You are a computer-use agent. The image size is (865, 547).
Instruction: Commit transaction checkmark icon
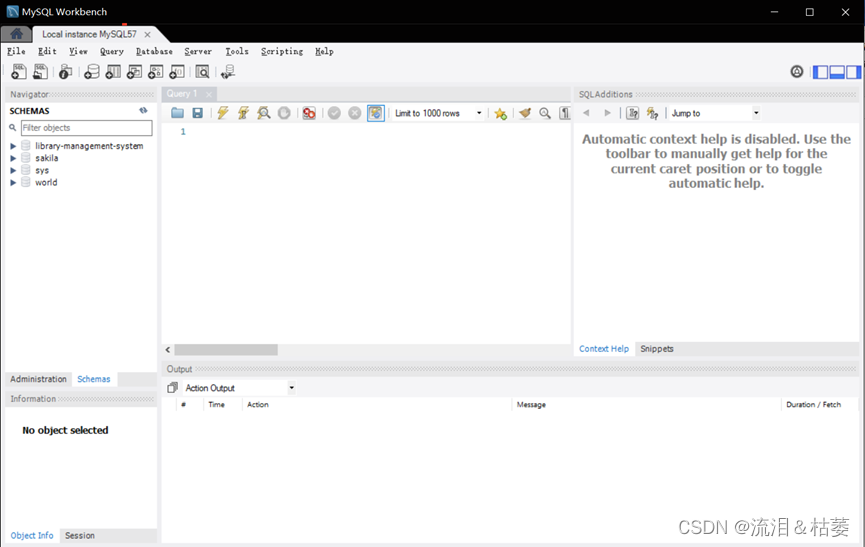334,113
